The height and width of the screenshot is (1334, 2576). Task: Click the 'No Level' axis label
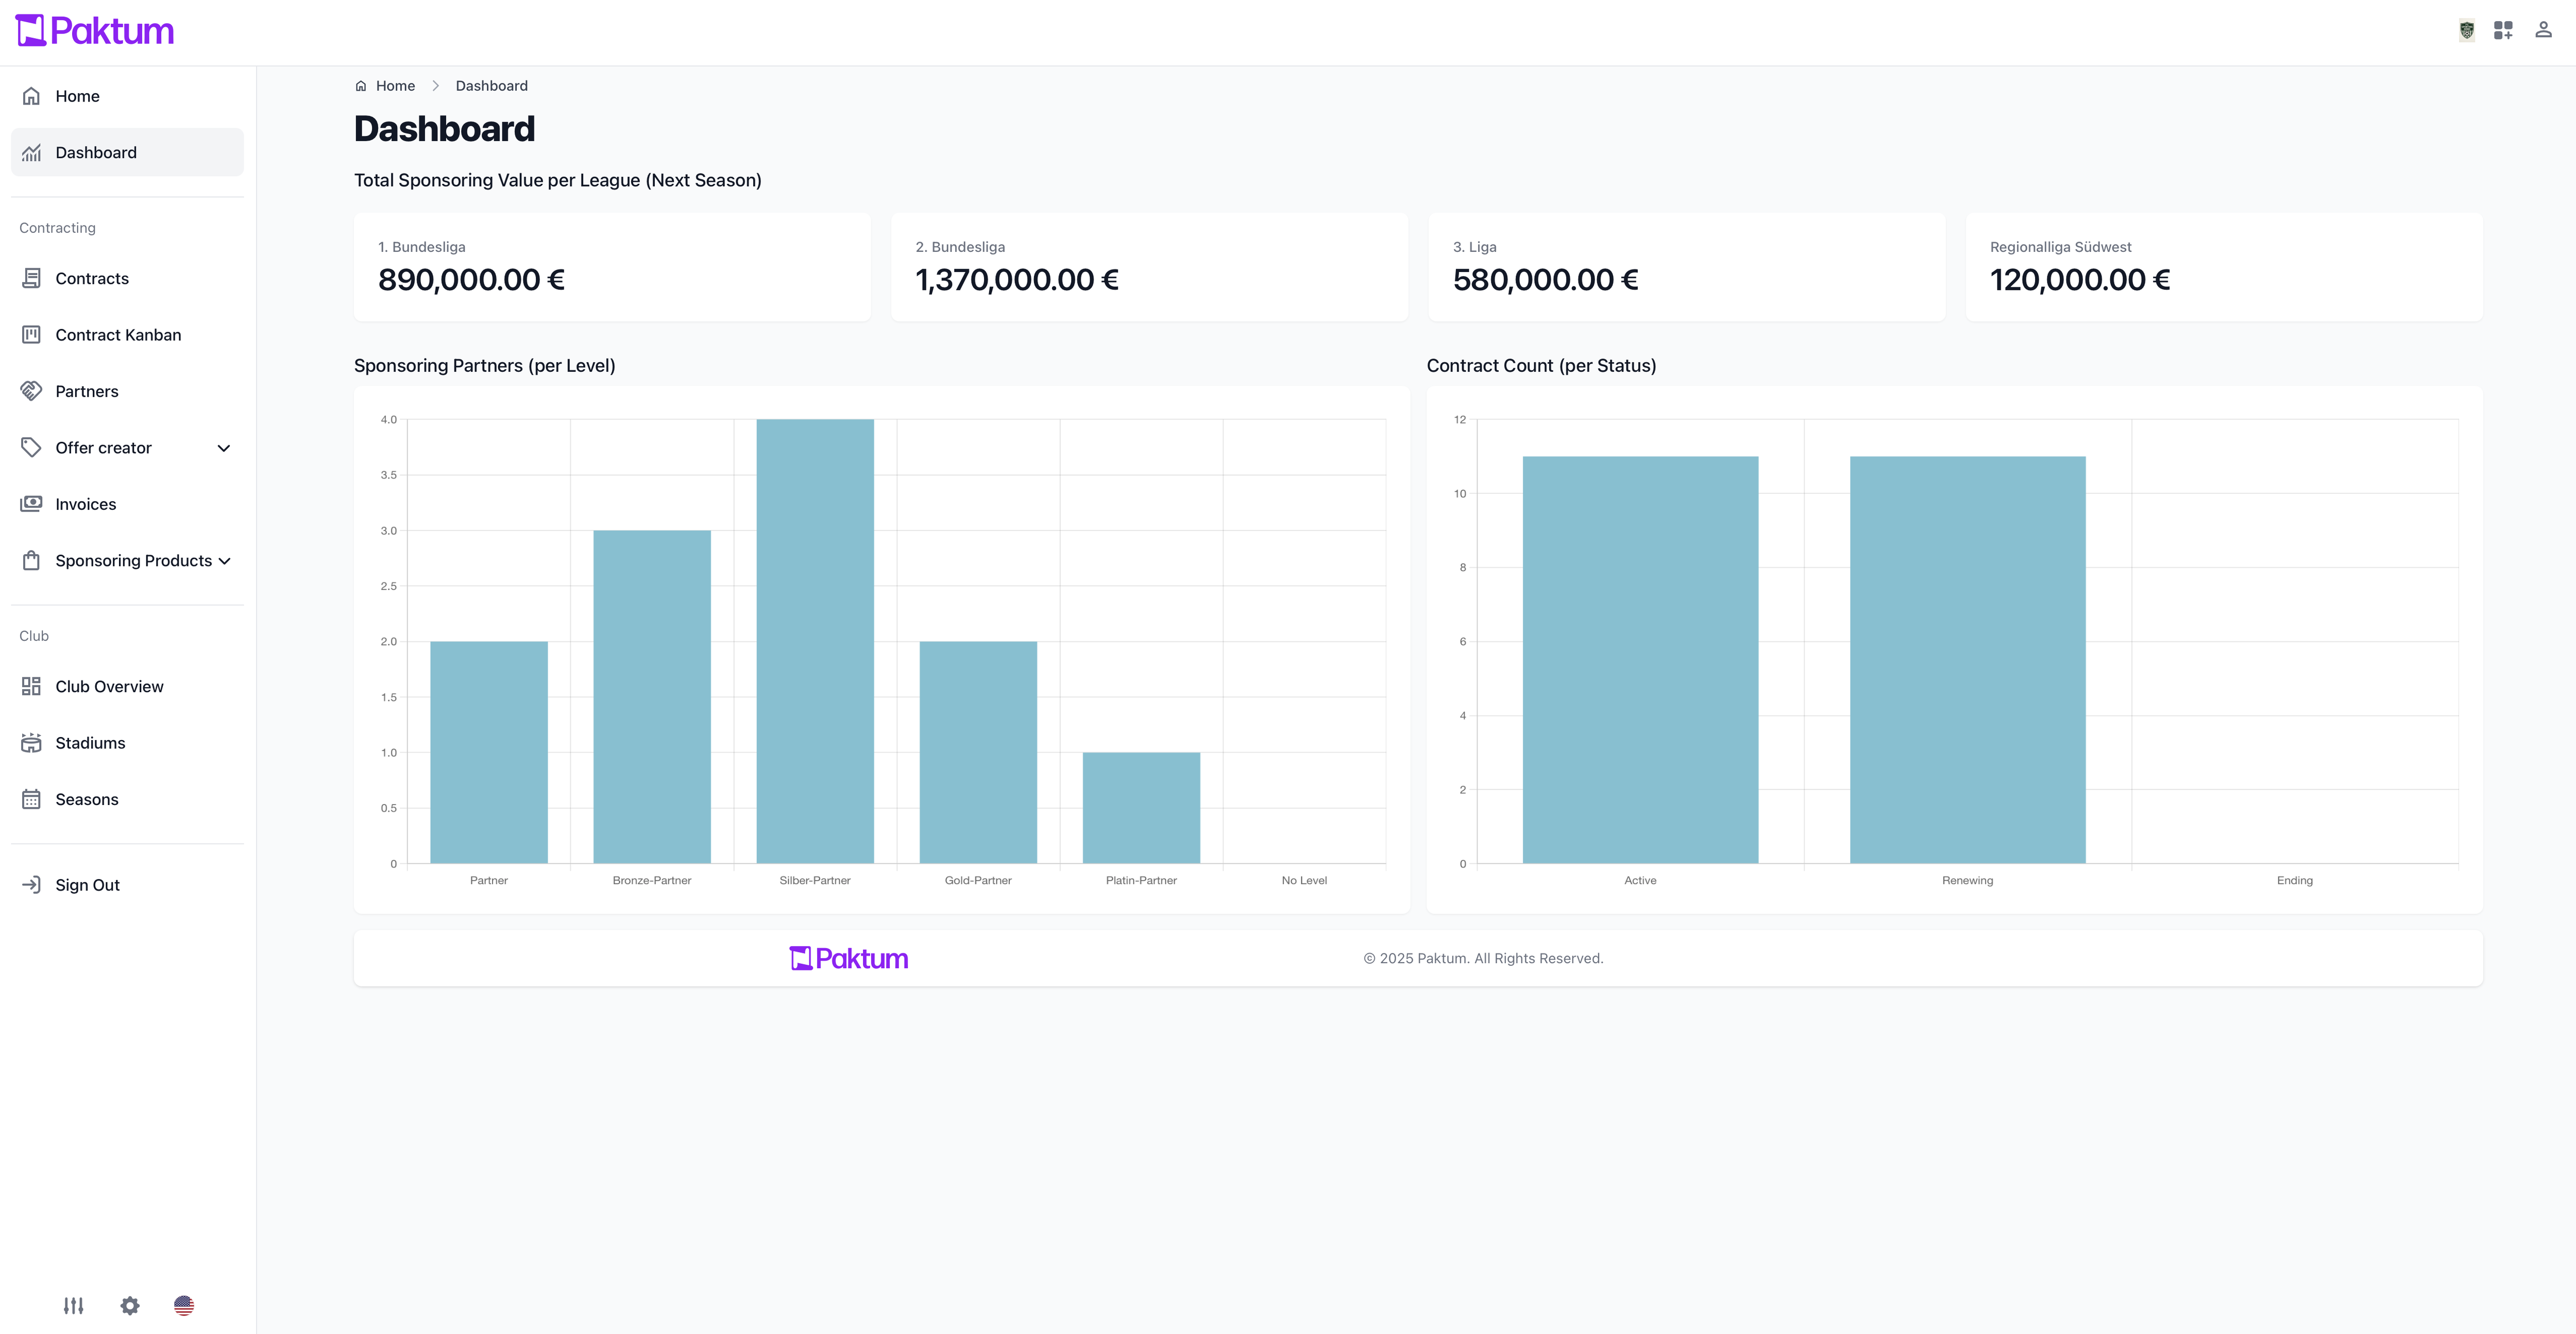tap(1304, 880)
